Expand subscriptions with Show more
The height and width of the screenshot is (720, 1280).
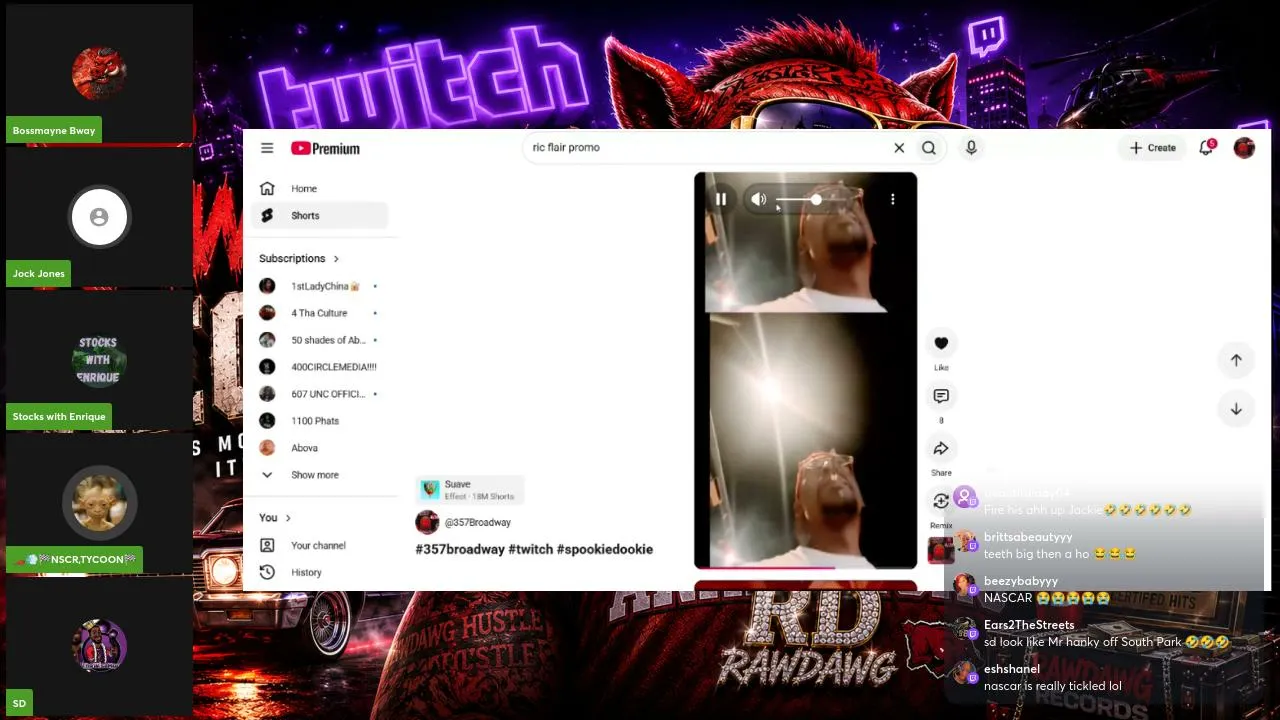pos(322,475)
